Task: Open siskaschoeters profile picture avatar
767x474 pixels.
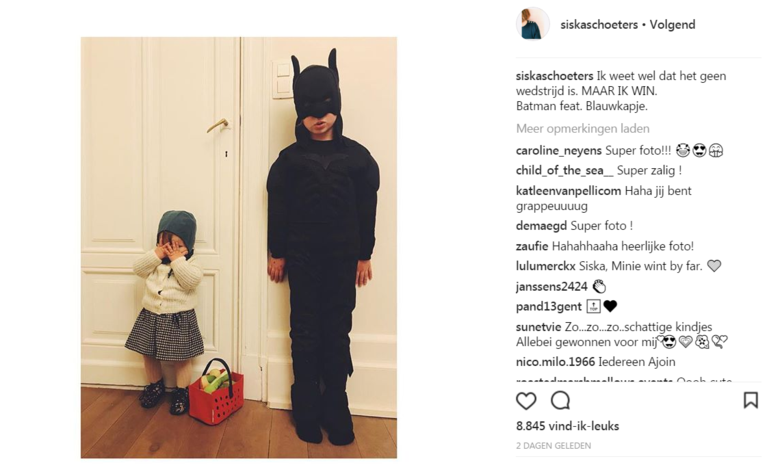Action: point(533,23)
